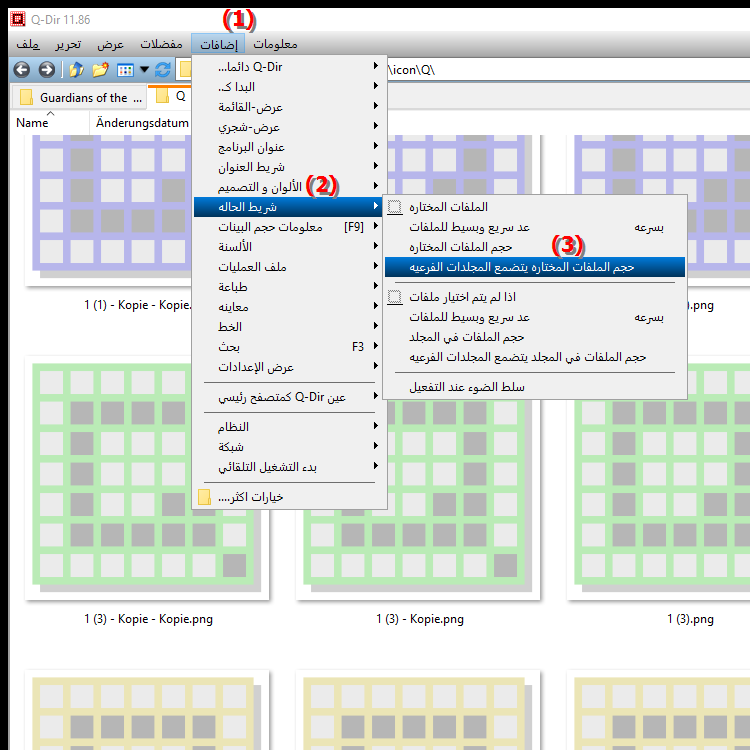Open النظام submenu
This screenshot has height=750, width=750.
(x=289, y=427)
